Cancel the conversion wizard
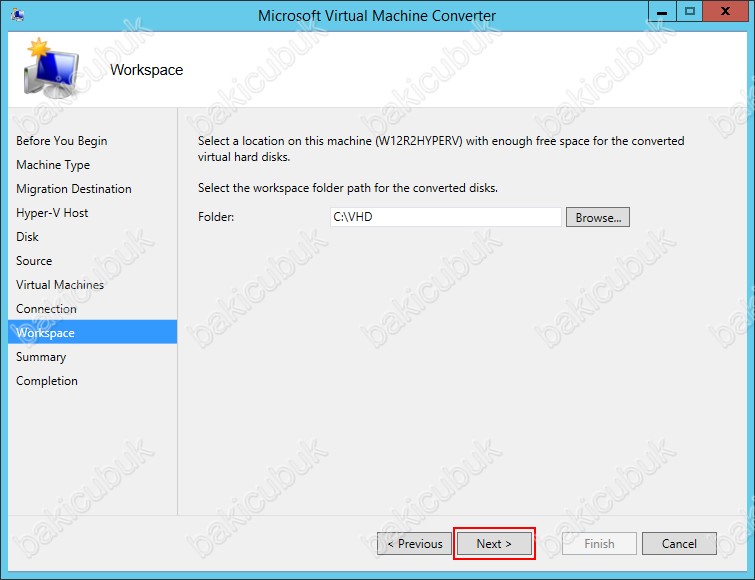The width and height of the screenshot is (755, 580). 679,544
